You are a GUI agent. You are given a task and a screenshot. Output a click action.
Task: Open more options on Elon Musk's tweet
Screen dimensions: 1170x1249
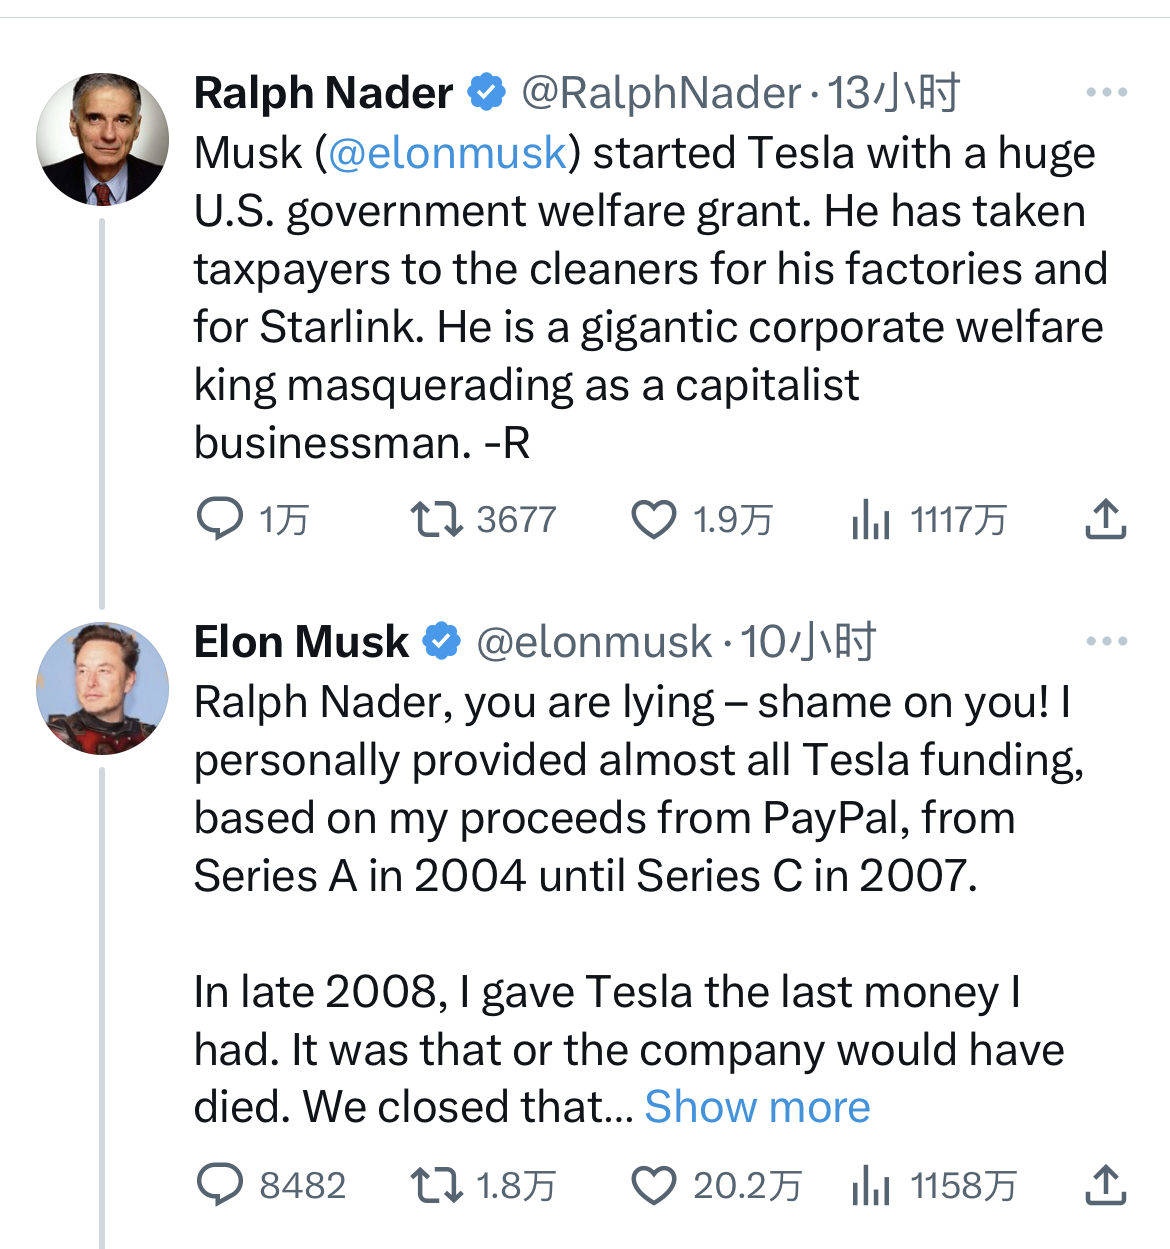click(x=1107, y=641)
